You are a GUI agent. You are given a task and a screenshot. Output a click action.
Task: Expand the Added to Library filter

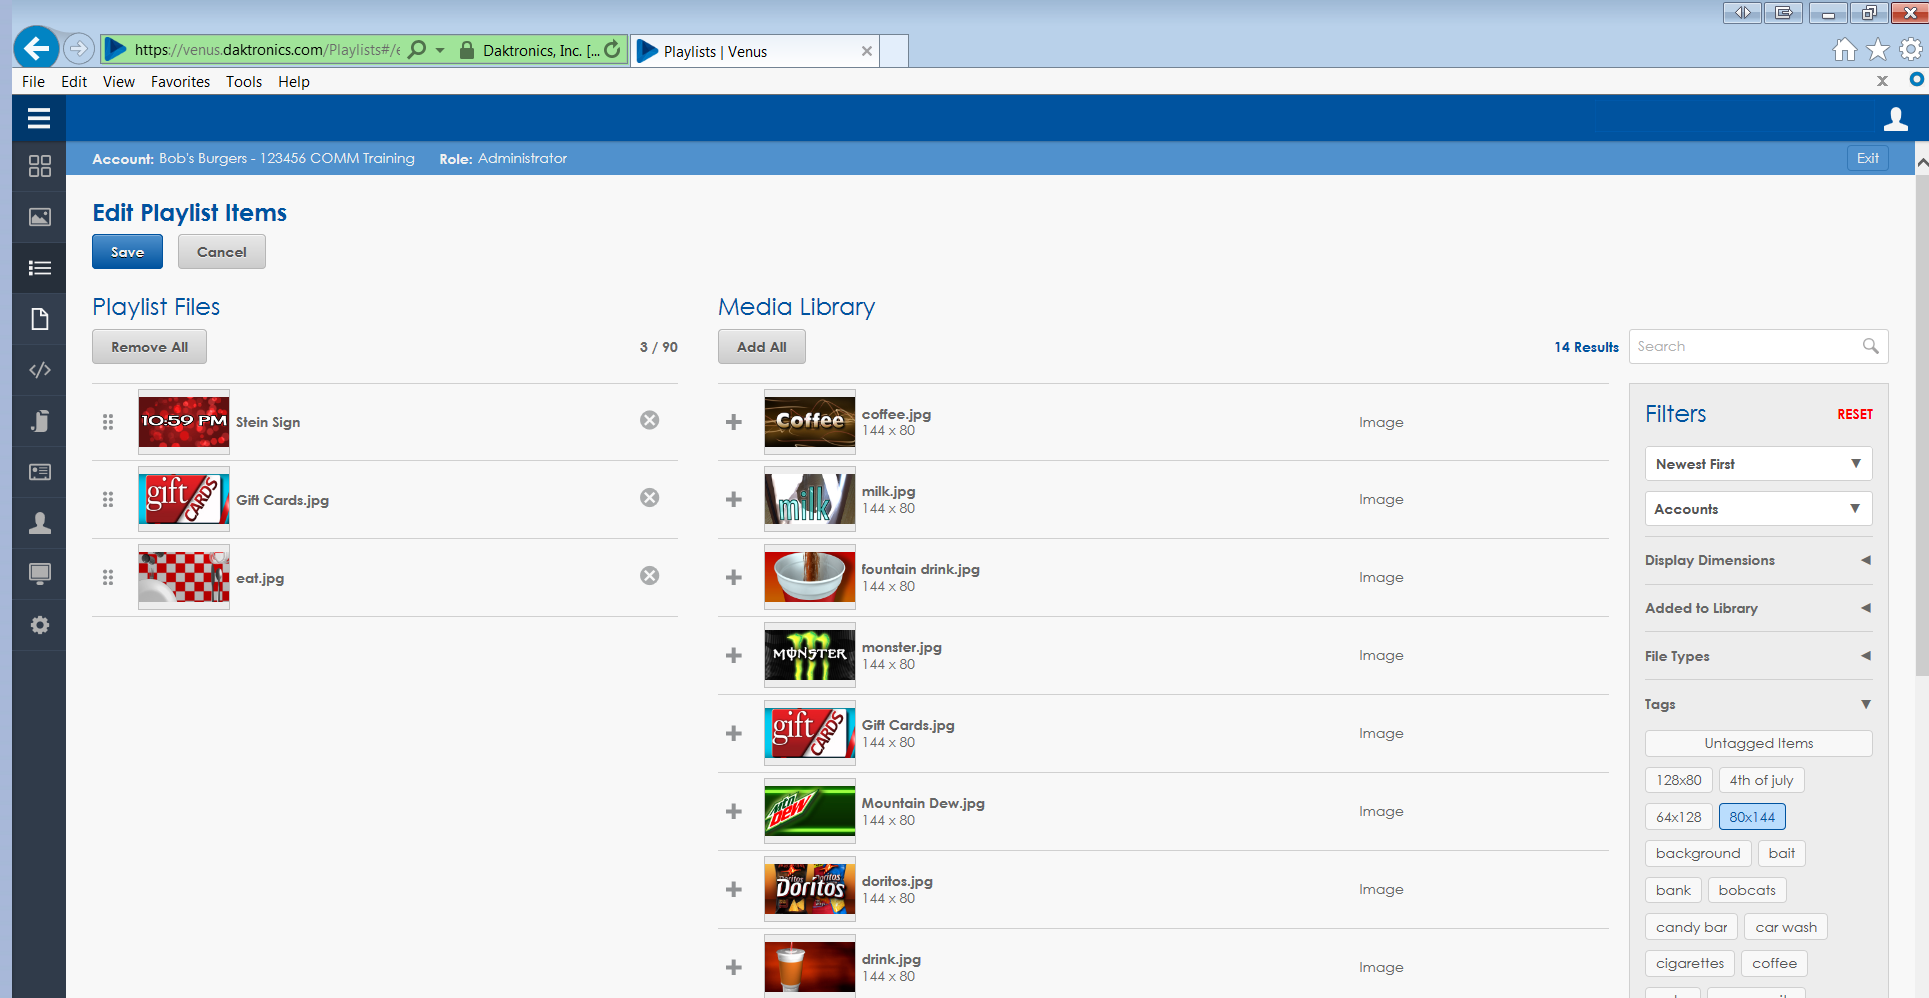(1758, 608)
